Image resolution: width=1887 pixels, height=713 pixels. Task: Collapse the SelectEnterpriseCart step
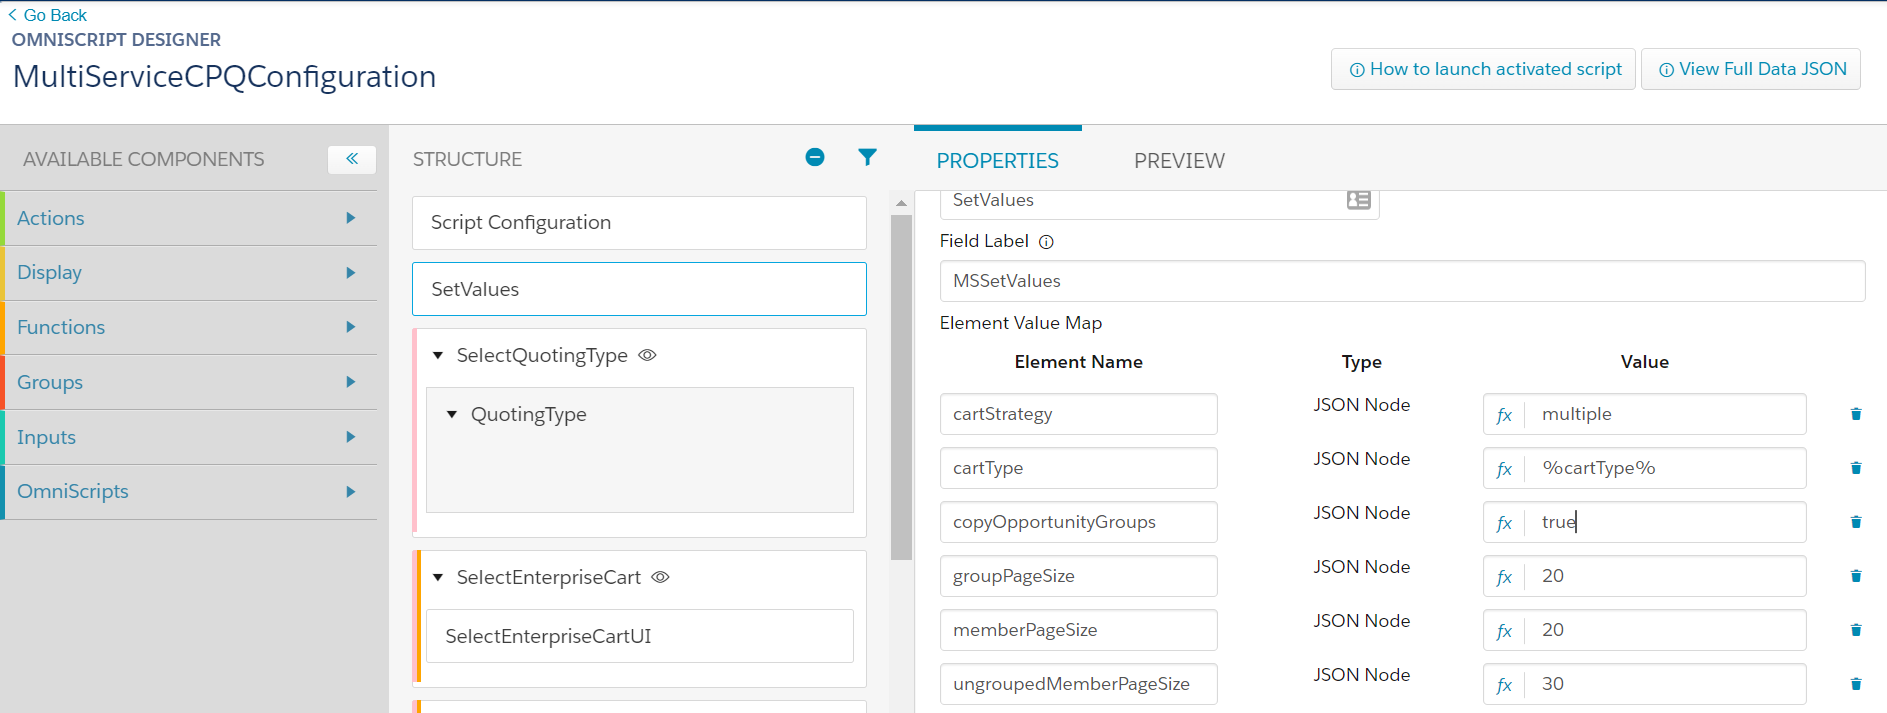click(x=438, y=578)
